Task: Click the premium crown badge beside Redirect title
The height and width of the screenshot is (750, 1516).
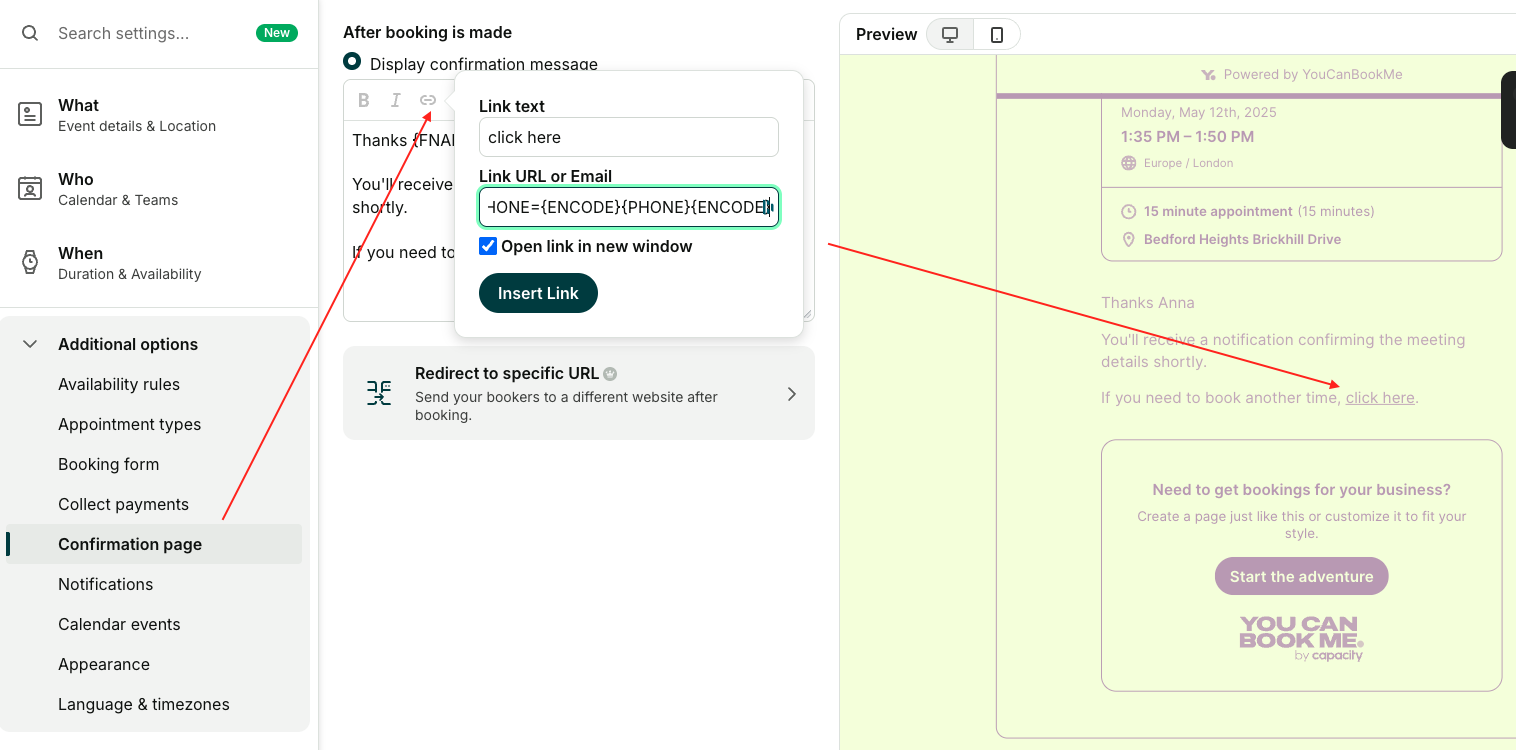Action: pyautogui.click(x=610, y=374)
